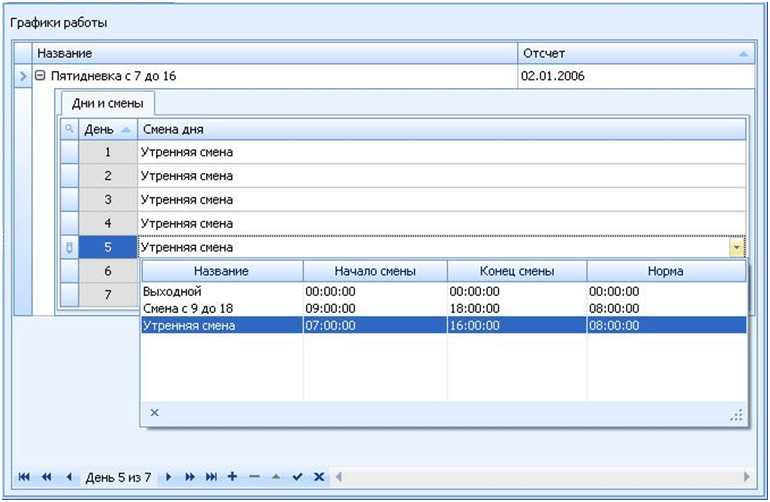Click previous page navigator button
770x502 pixels.
[x=46, y=477]
